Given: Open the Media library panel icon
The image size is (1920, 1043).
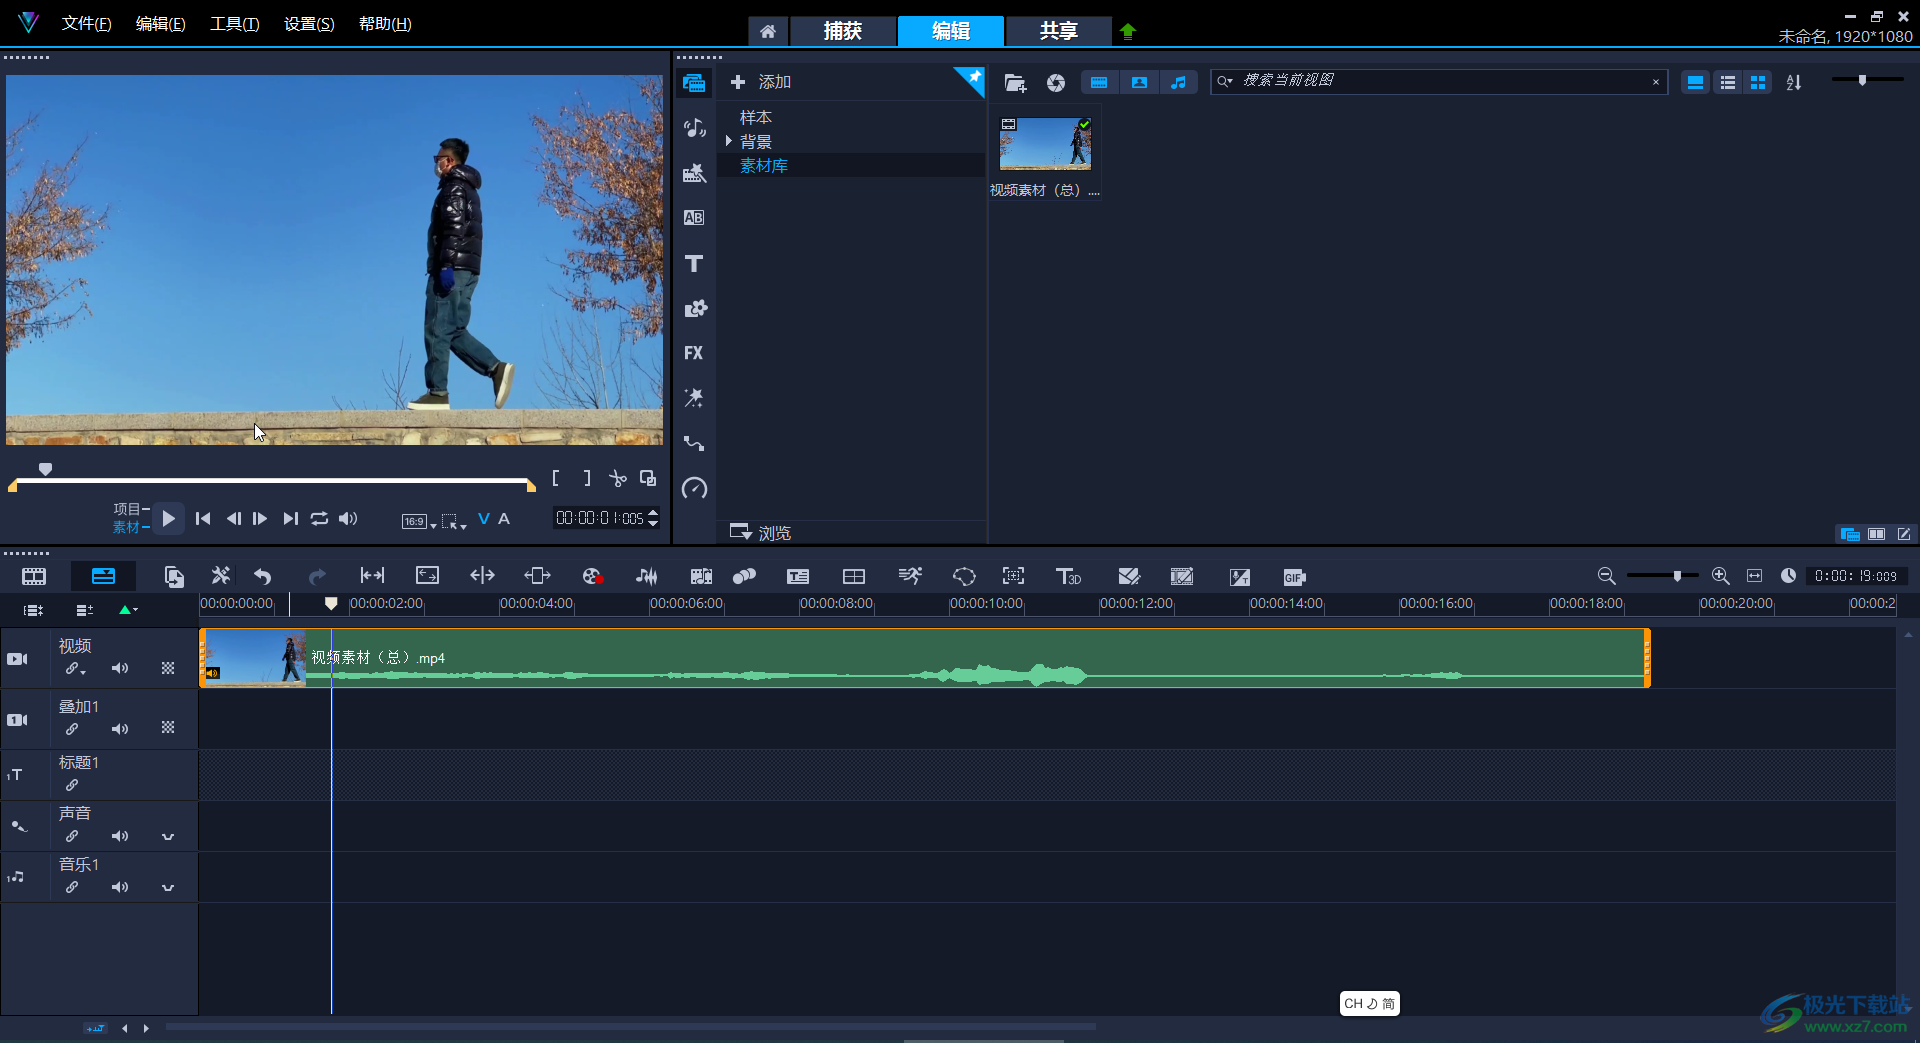Looking at the screenshot, I should coord(694,82).
